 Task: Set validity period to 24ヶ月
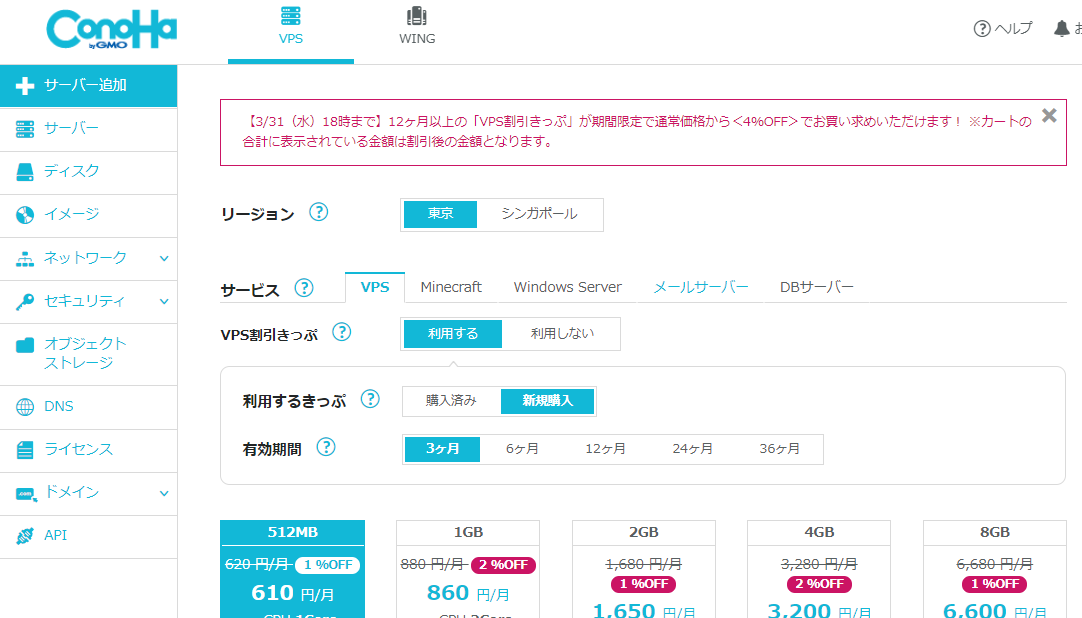click(x=692, y=449)
